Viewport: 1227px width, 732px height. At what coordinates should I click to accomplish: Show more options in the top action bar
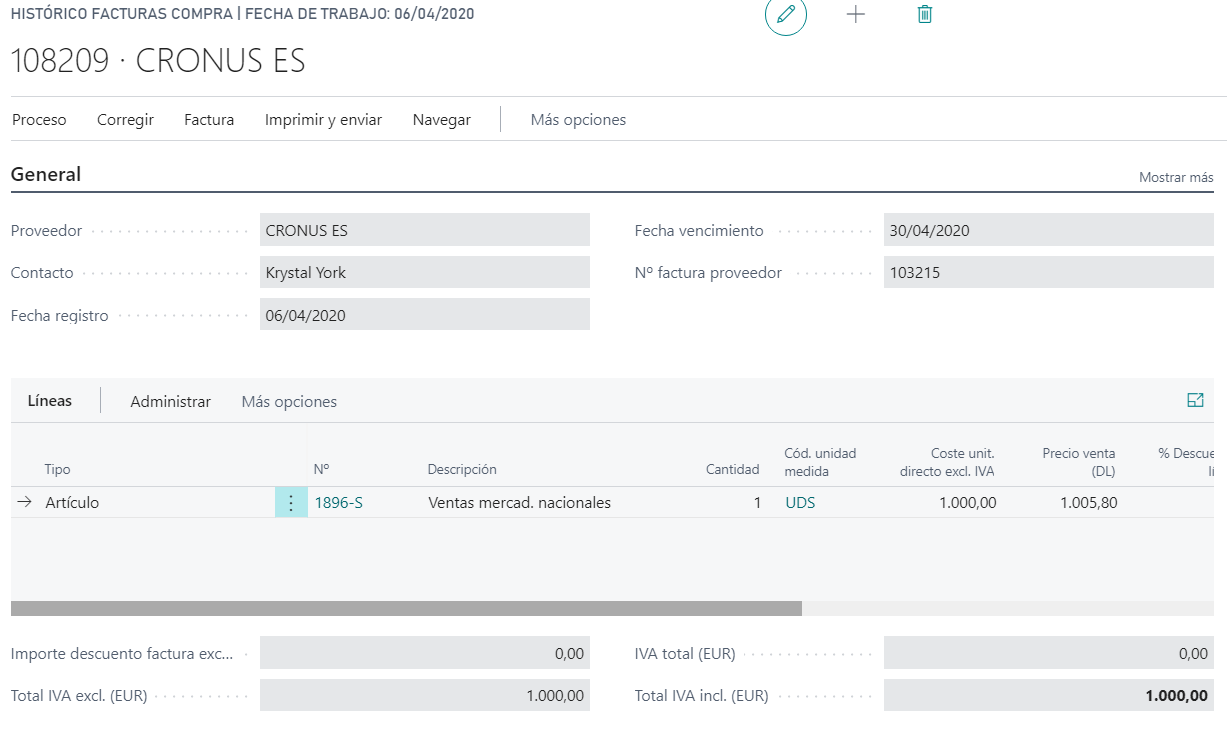[578, 120]
